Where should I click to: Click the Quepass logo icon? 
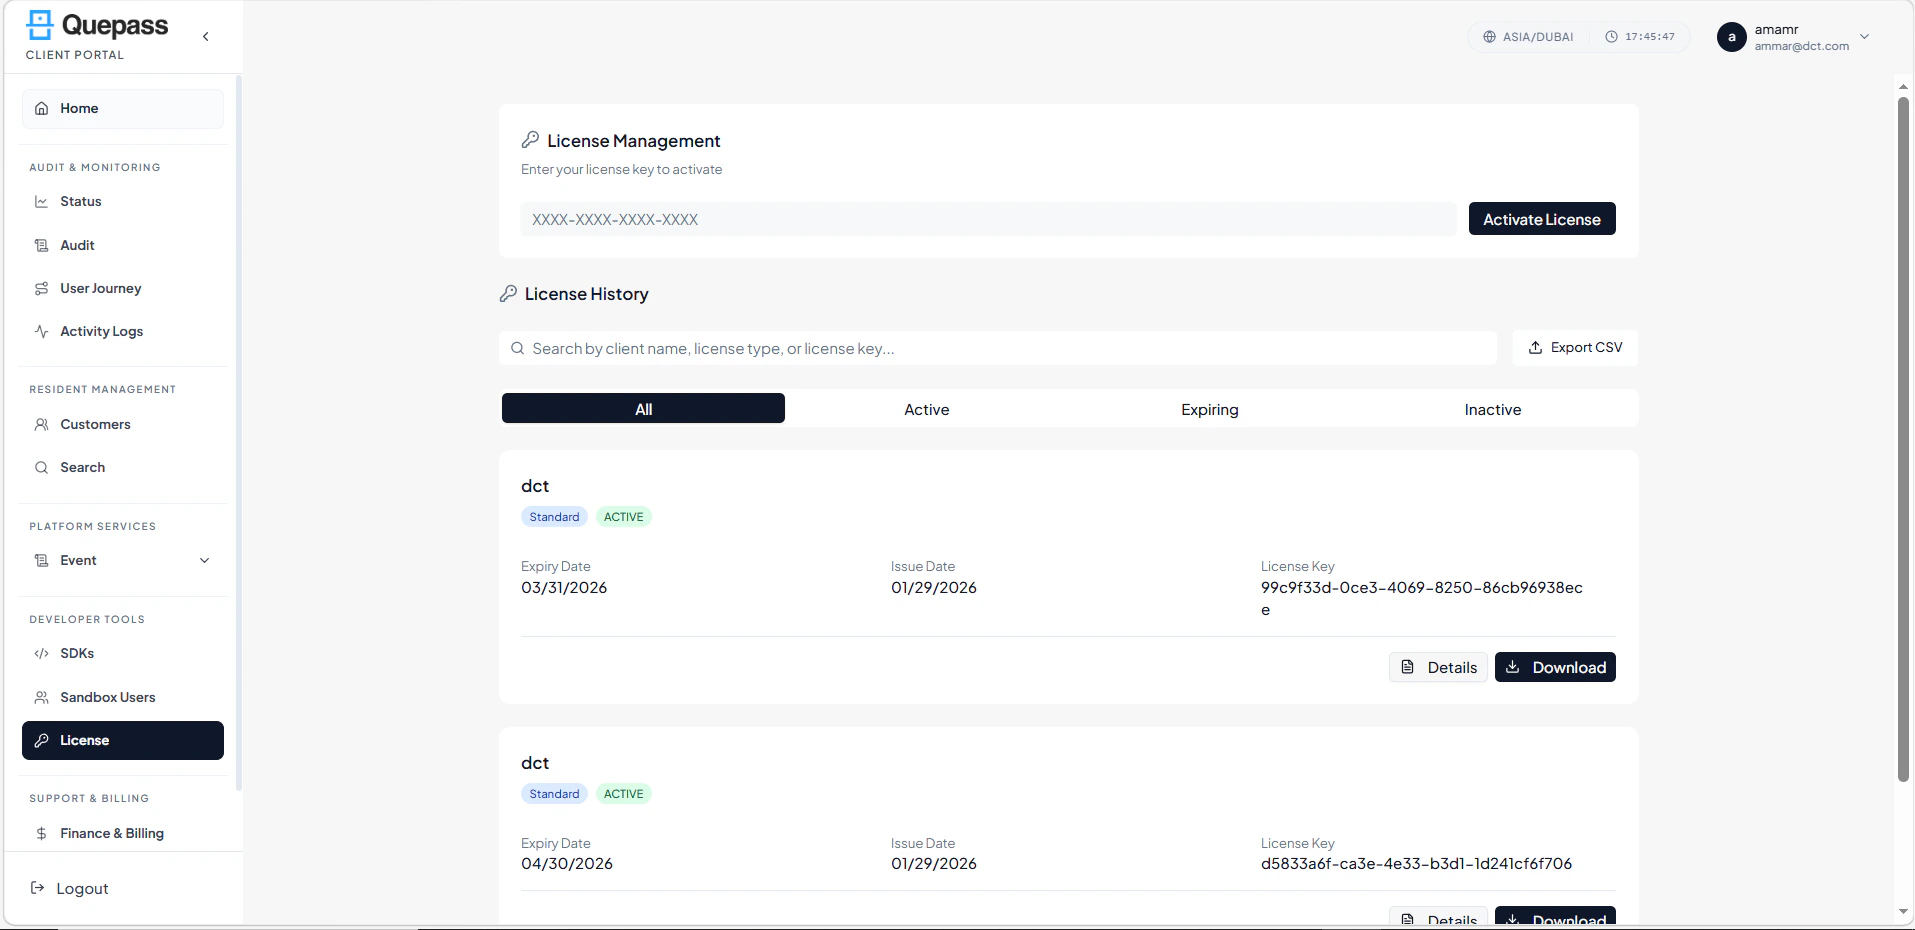(x=40, y=25)
